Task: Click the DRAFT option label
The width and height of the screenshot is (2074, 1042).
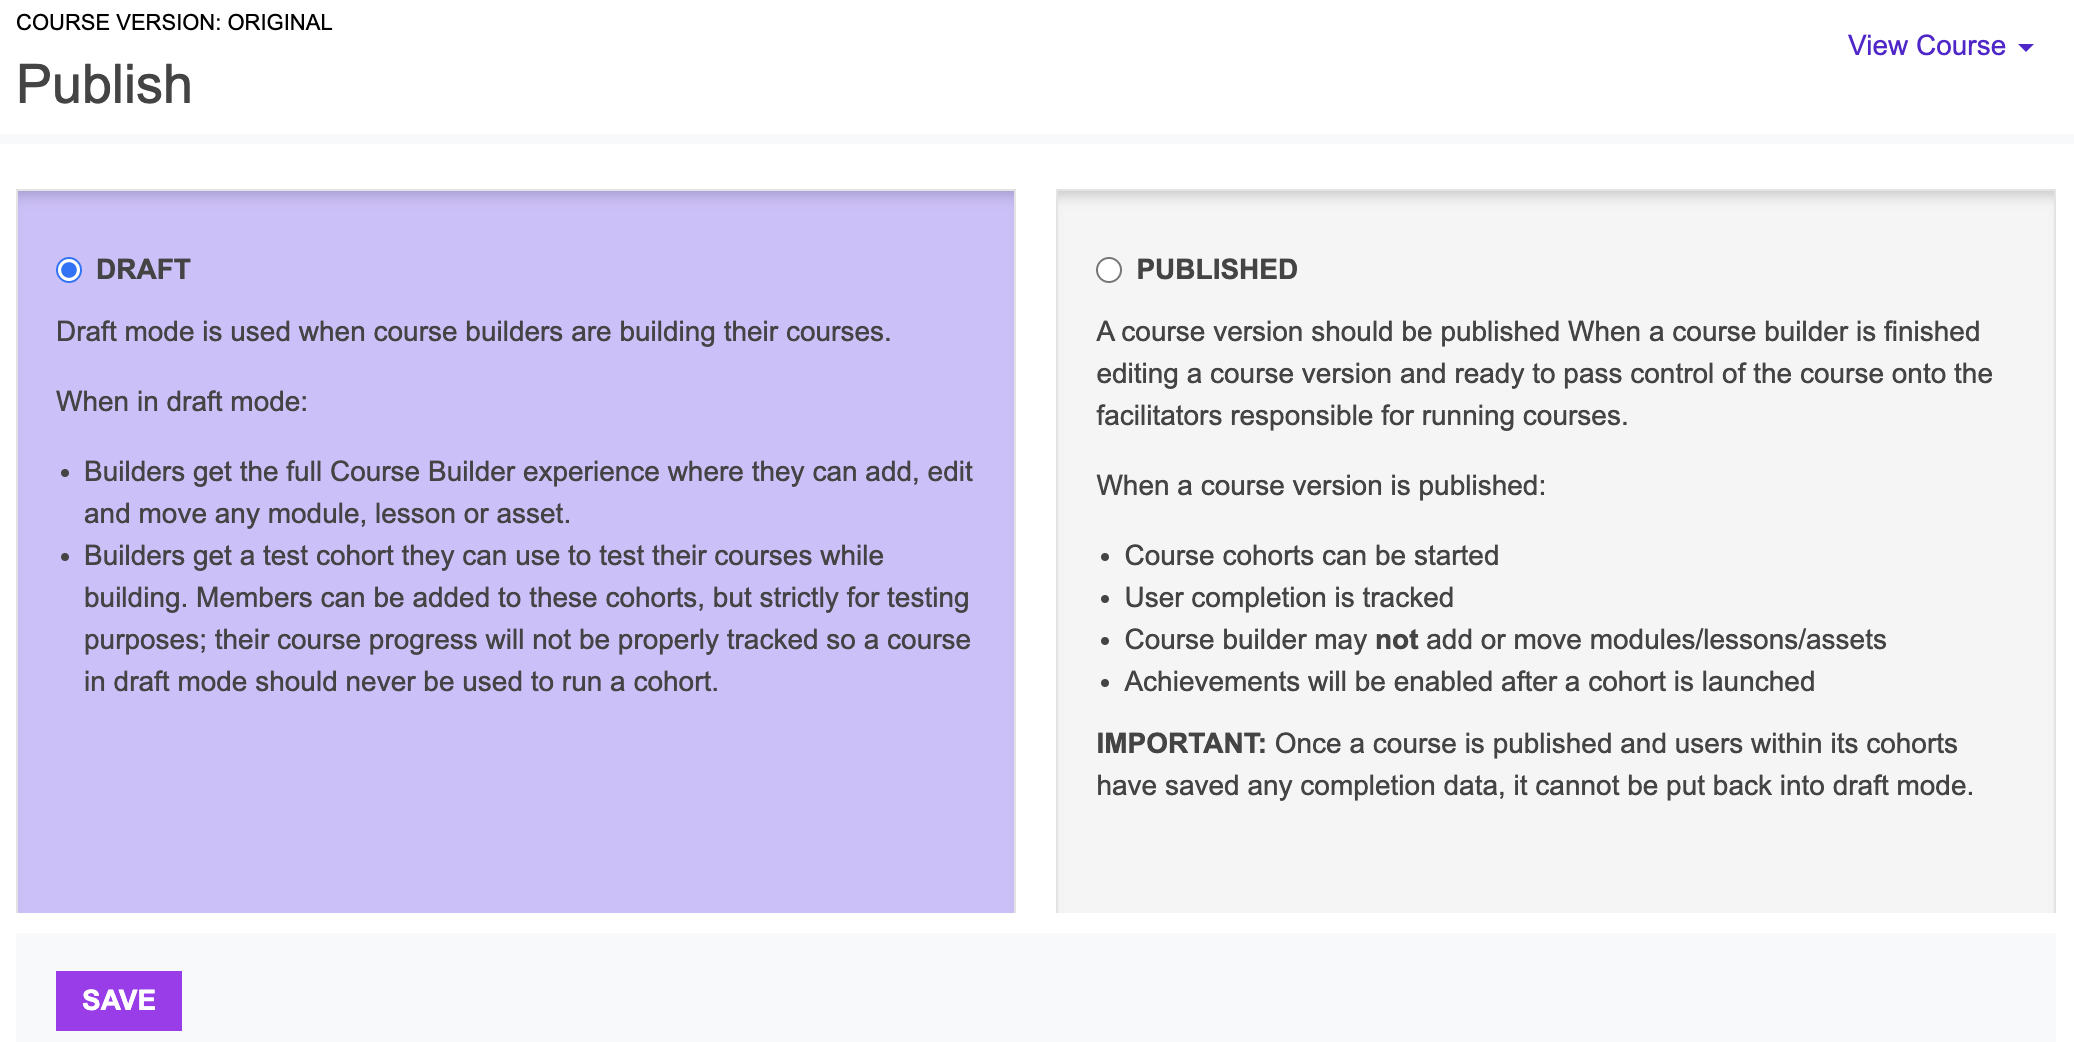Action: click(x=143, y=269)
